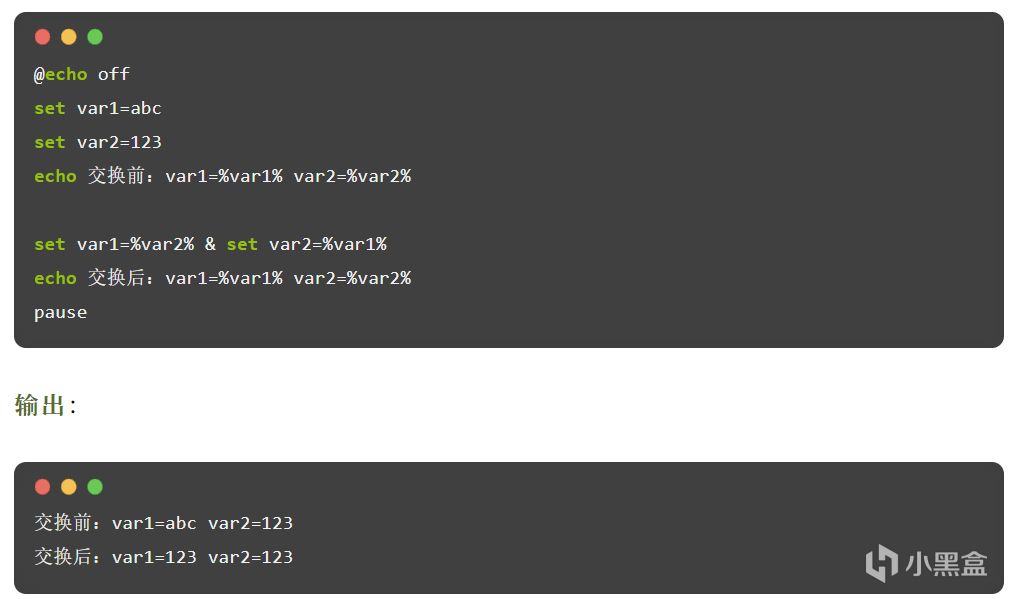Image resolution: width=1017 pixels, height=599 pixels.
Task: Click the "set var1=abc" line
Action: 98,108
